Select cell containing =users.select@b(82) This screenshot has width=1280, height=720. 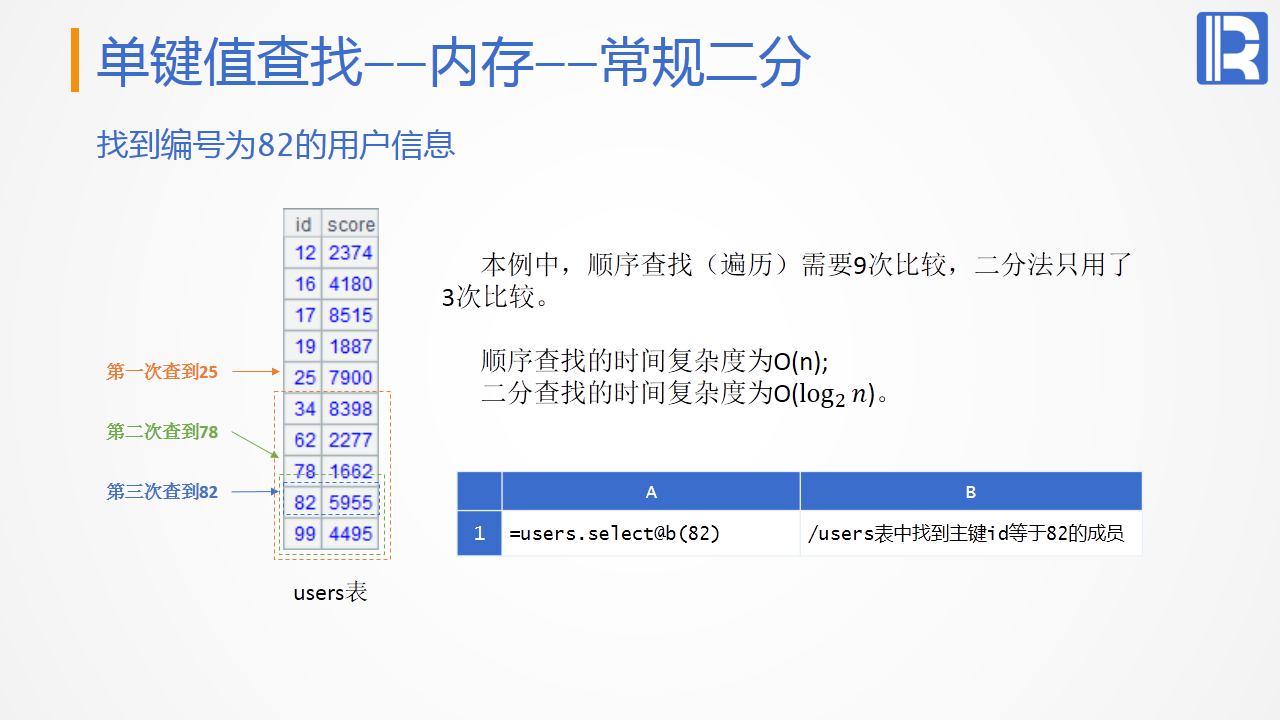(651, 533)
